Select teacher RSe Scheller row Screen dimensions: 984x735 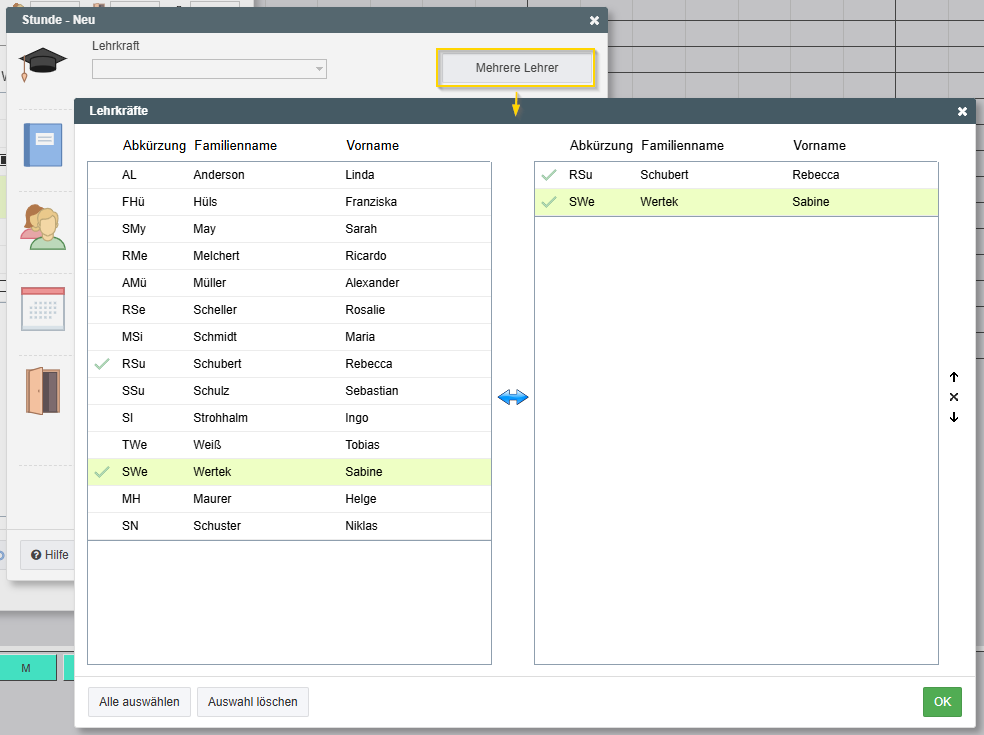point(289,310)
